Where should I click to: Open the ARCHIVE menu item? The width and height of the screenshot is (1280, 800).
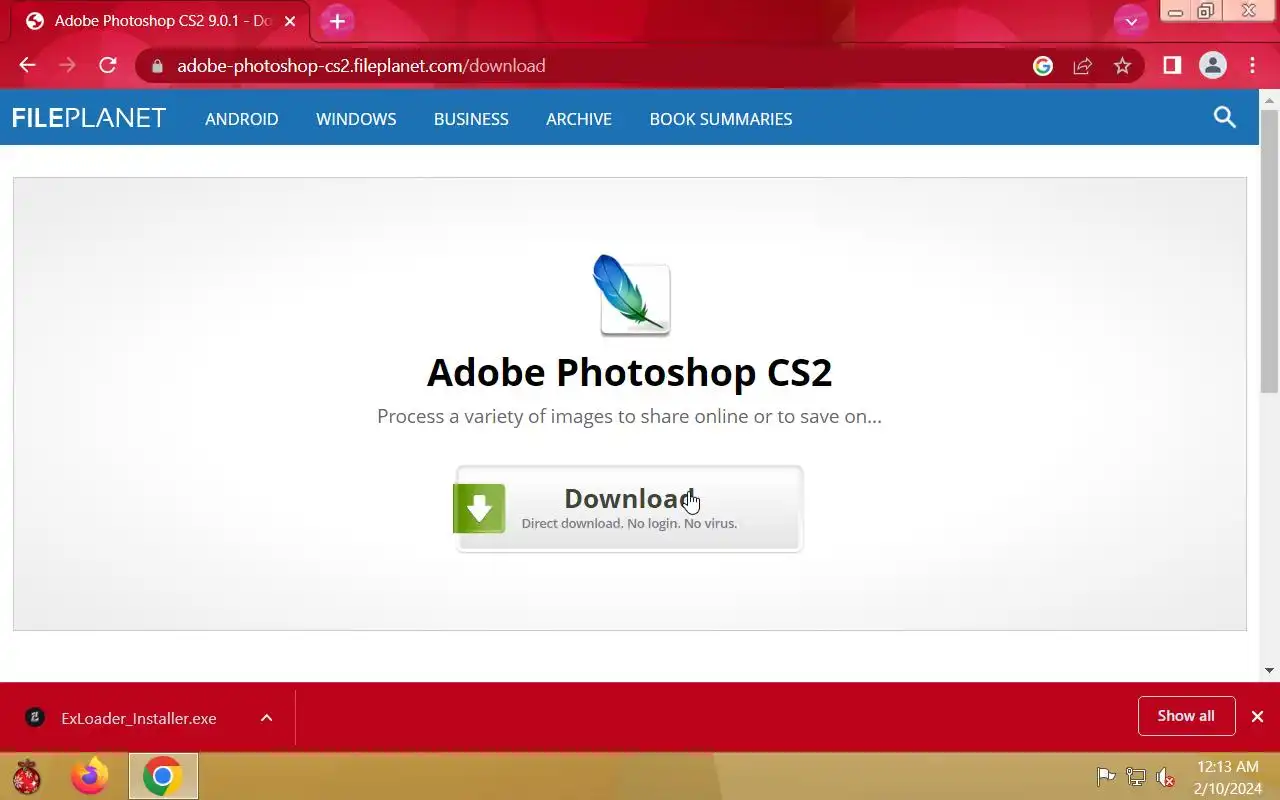click(x=579, y=119)
